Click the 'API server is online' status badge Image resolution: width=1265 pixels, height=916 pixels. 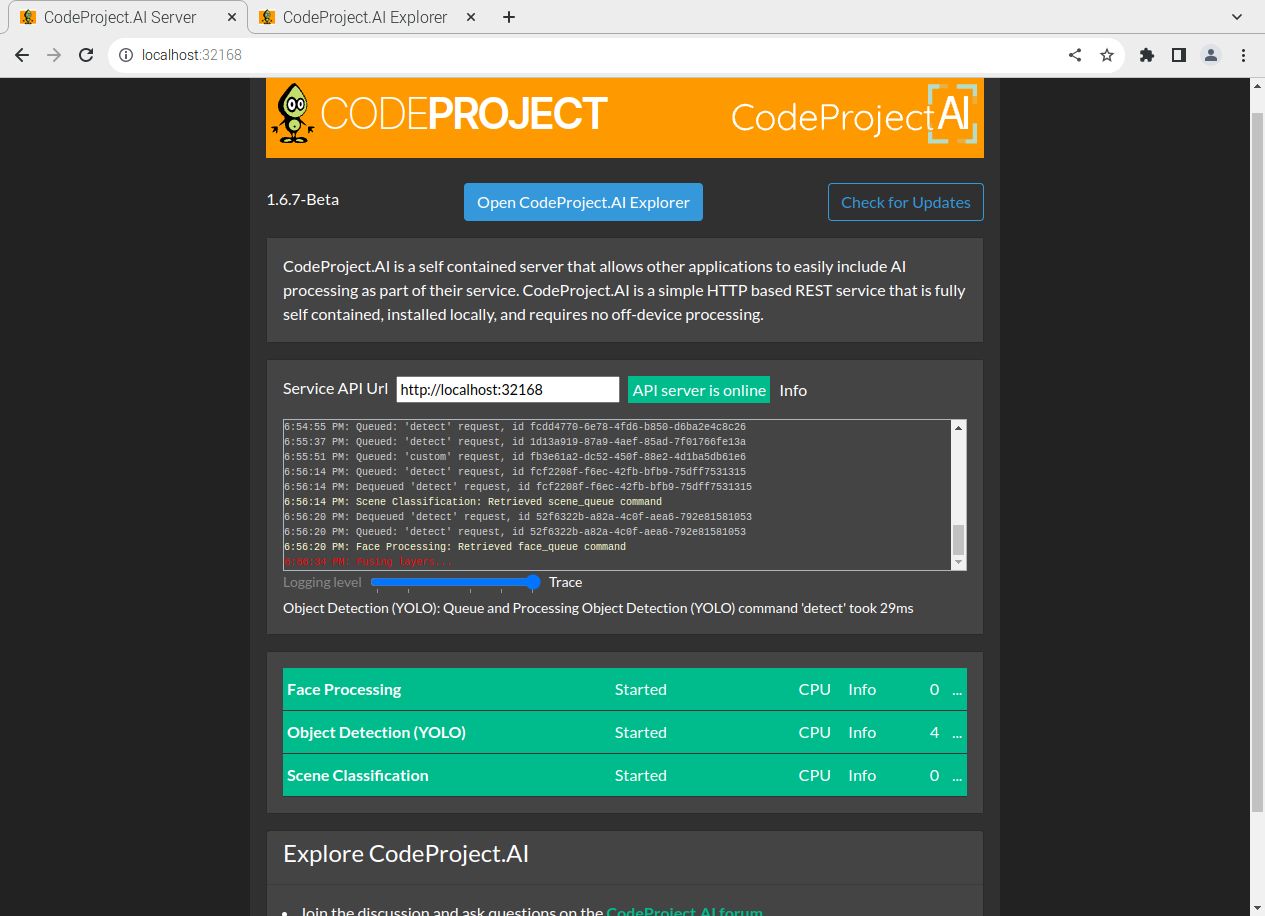tap(699, 390)
